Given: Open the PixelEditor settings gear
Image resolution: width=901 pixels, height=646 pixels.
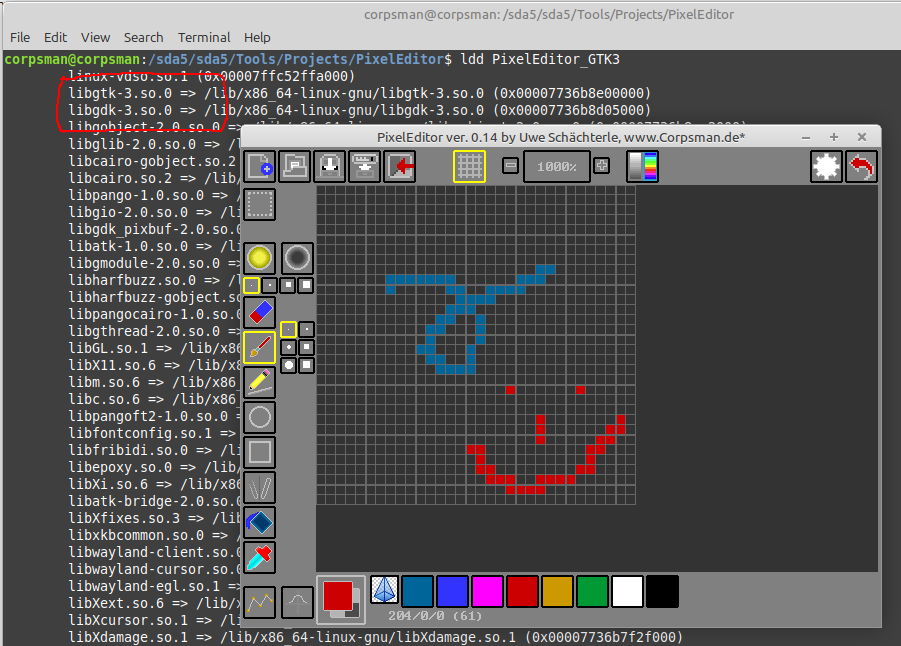Looking at the screenshot, I should pyautogui.click(x=826, y=166).
